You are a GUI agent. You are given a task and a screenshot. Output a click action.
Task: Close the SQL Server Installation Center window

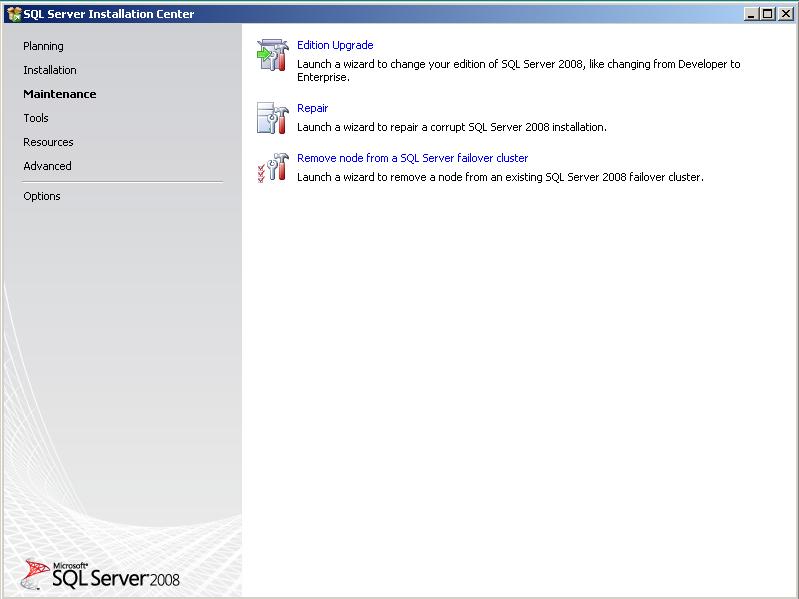[785, 14]
